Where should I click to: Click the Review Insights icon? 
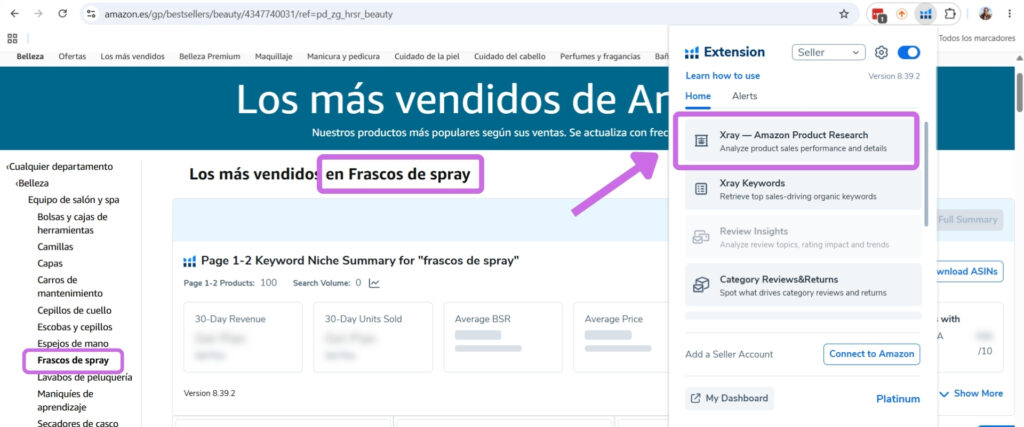point(701,237)
